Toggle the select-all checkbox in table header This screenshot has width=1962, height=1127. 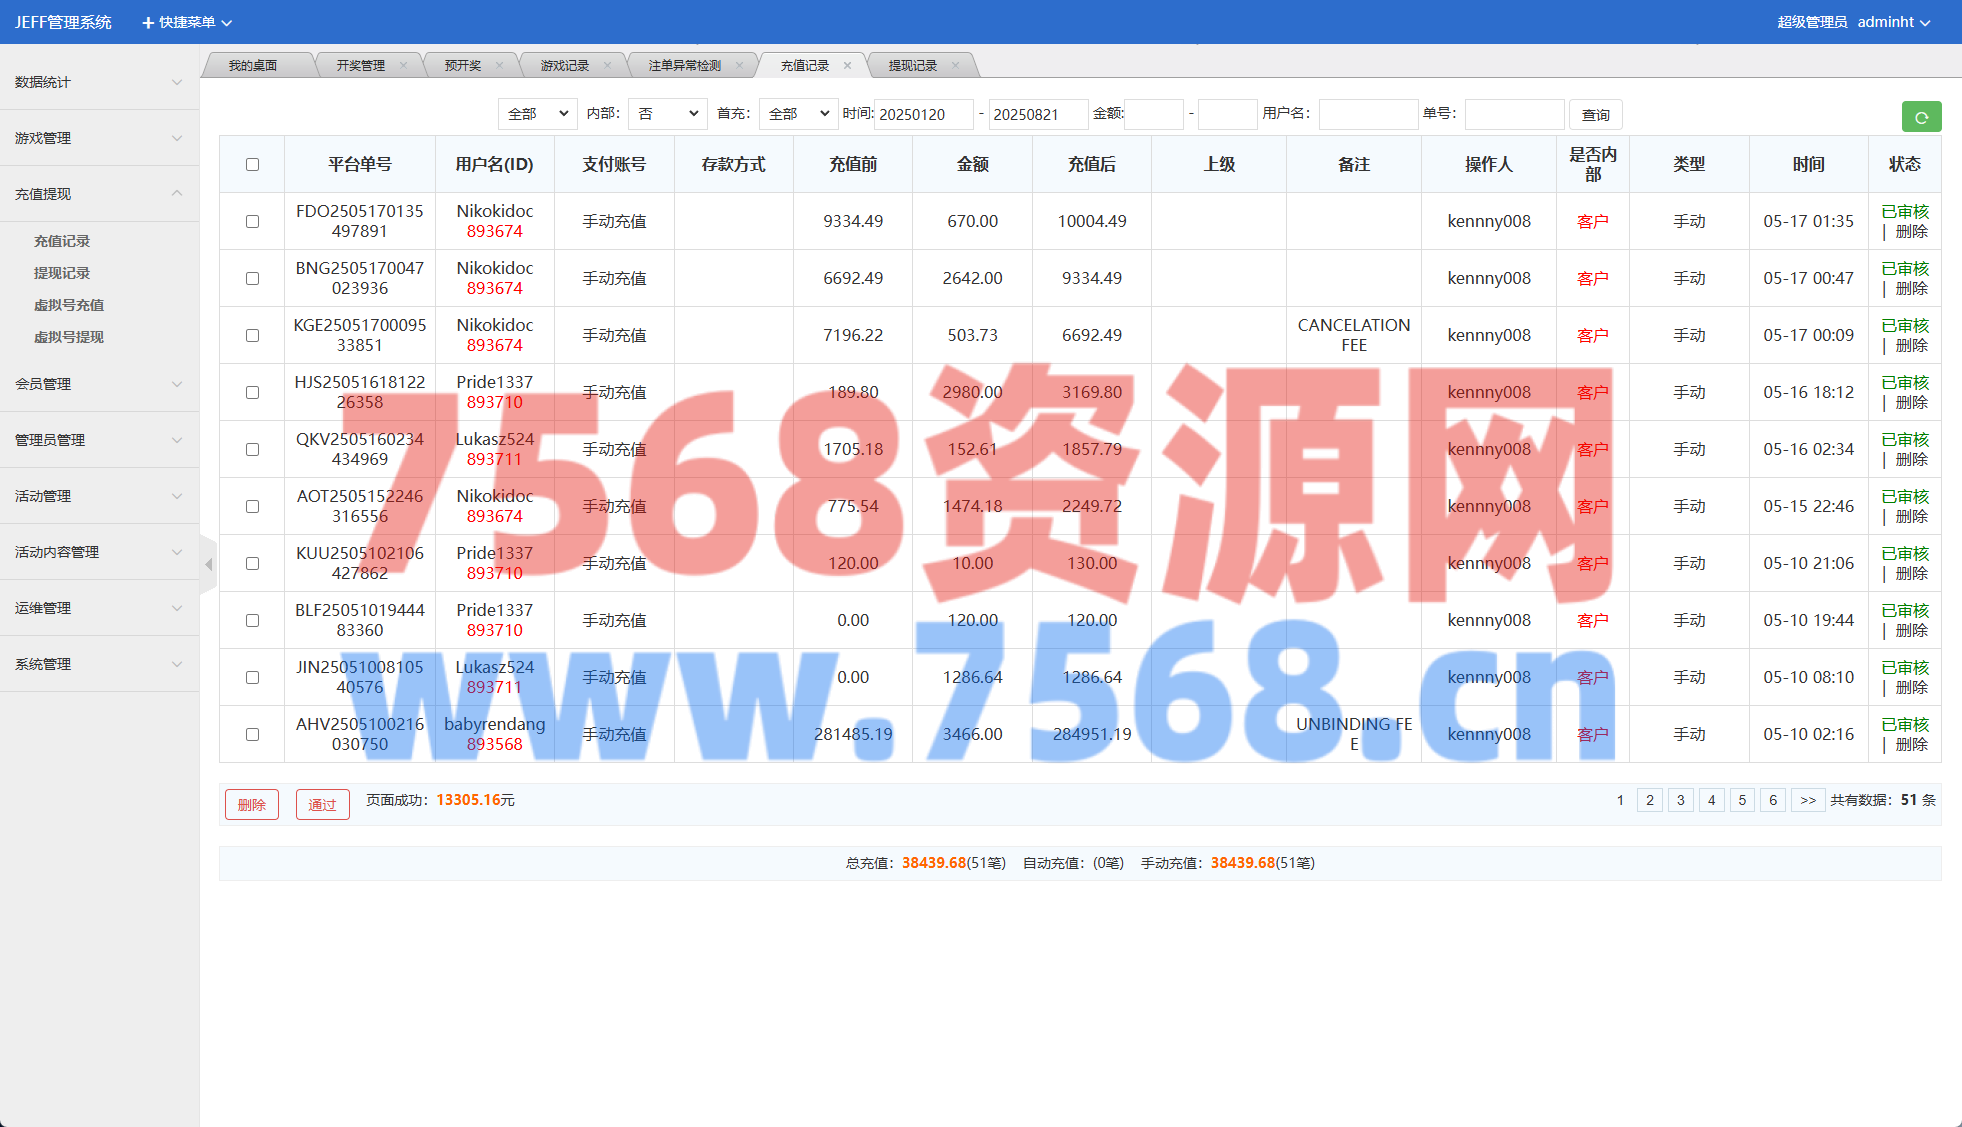click(252, 165)
